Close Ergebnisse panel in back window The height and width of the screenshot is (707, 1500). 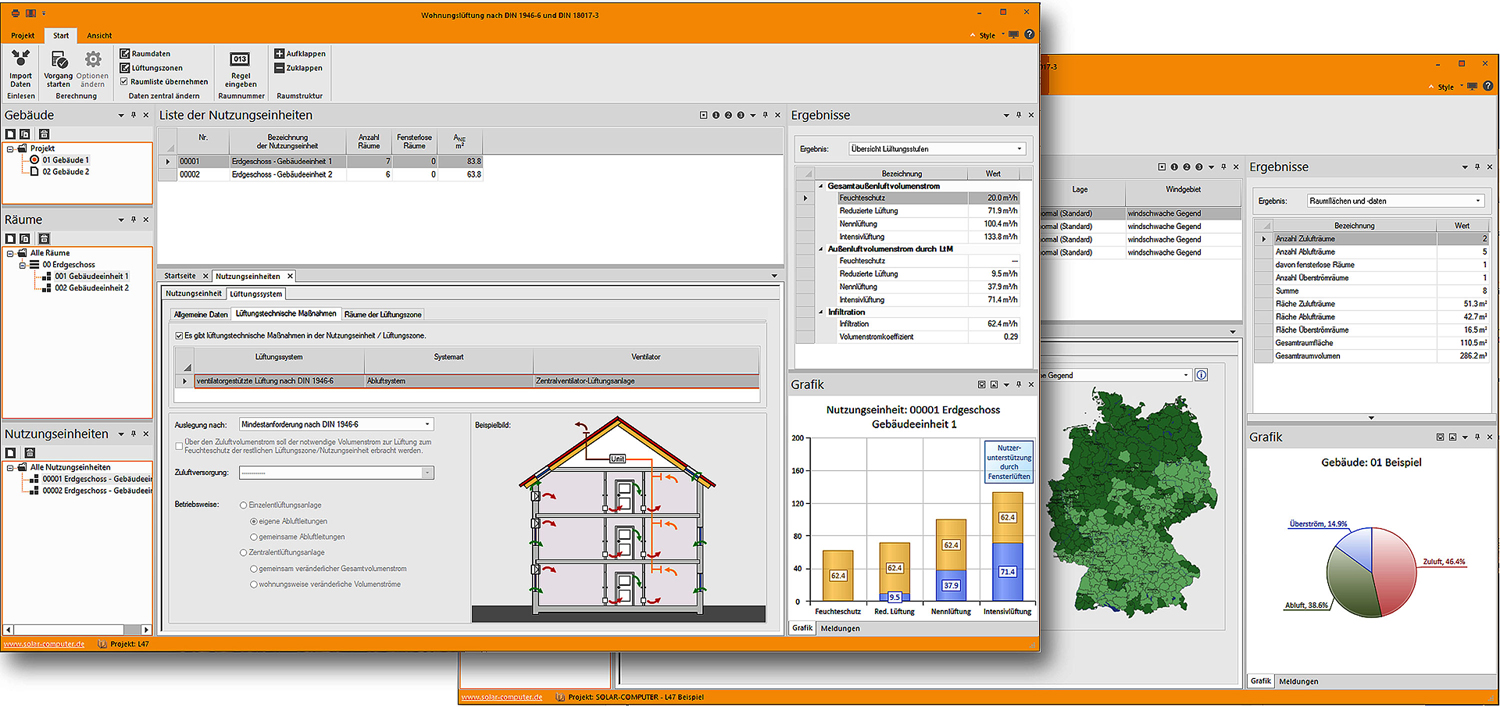point(1490,167)
